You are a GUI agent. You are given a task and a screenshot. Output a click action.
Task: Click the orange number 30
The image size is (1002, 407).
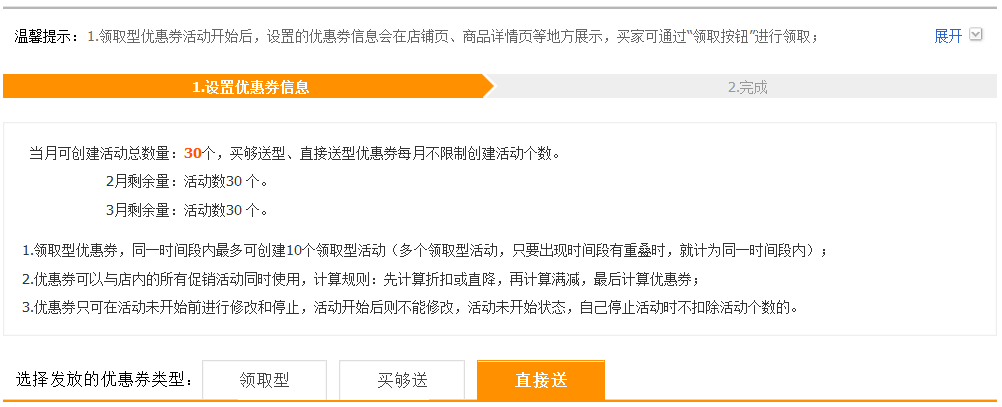[192, 153]
